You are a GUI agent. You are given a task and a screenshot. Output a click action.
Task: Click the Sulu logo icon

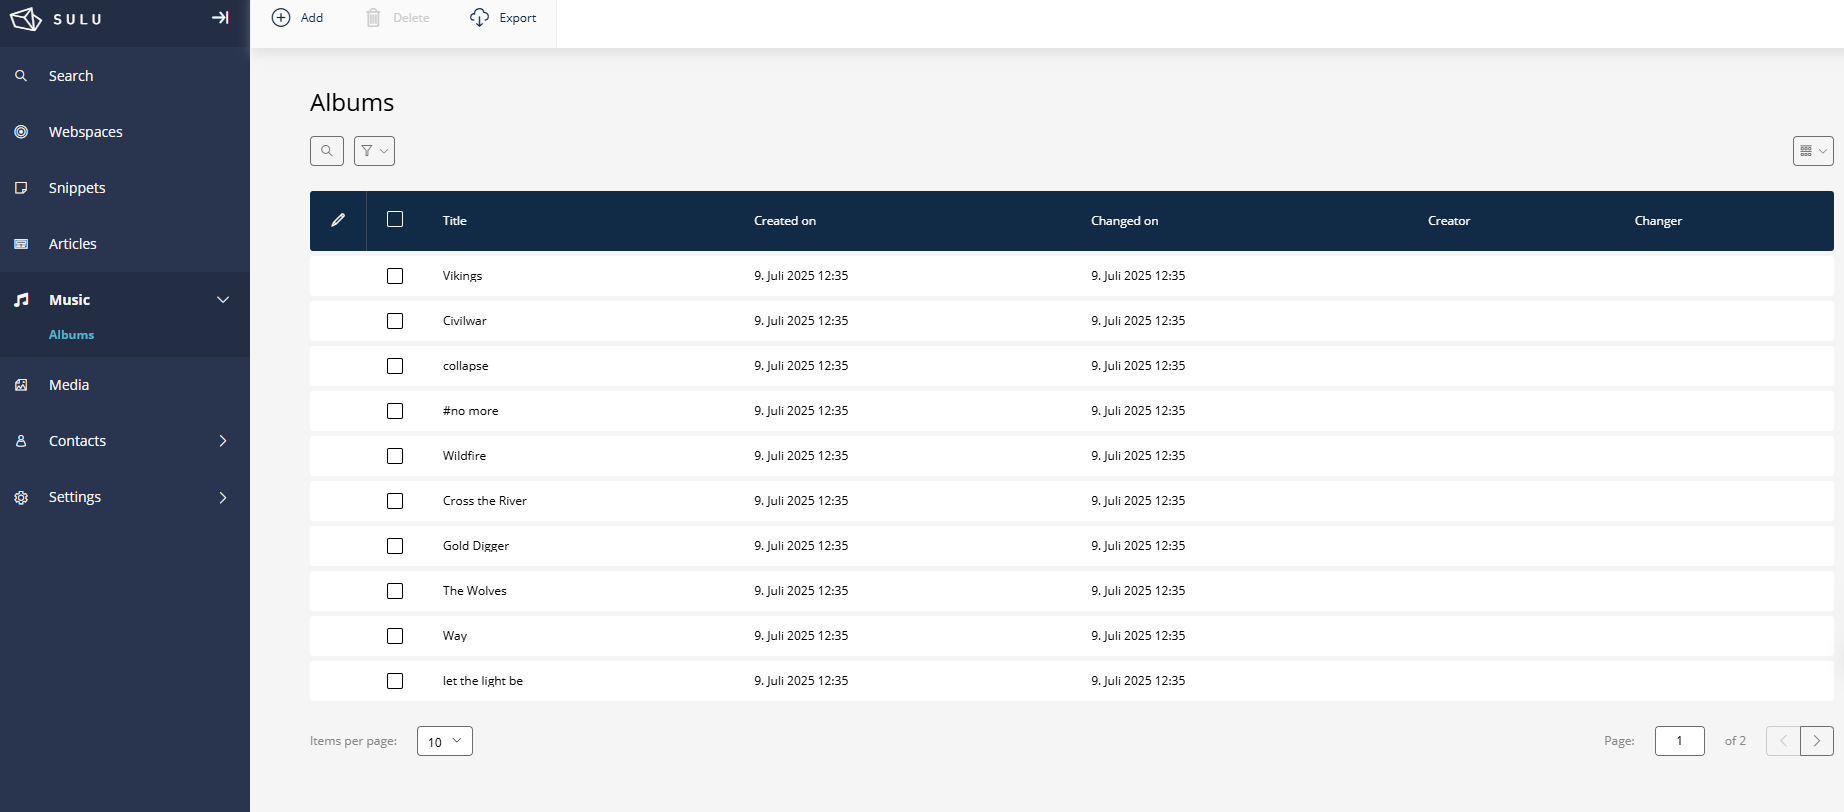(x=26, y=19)
